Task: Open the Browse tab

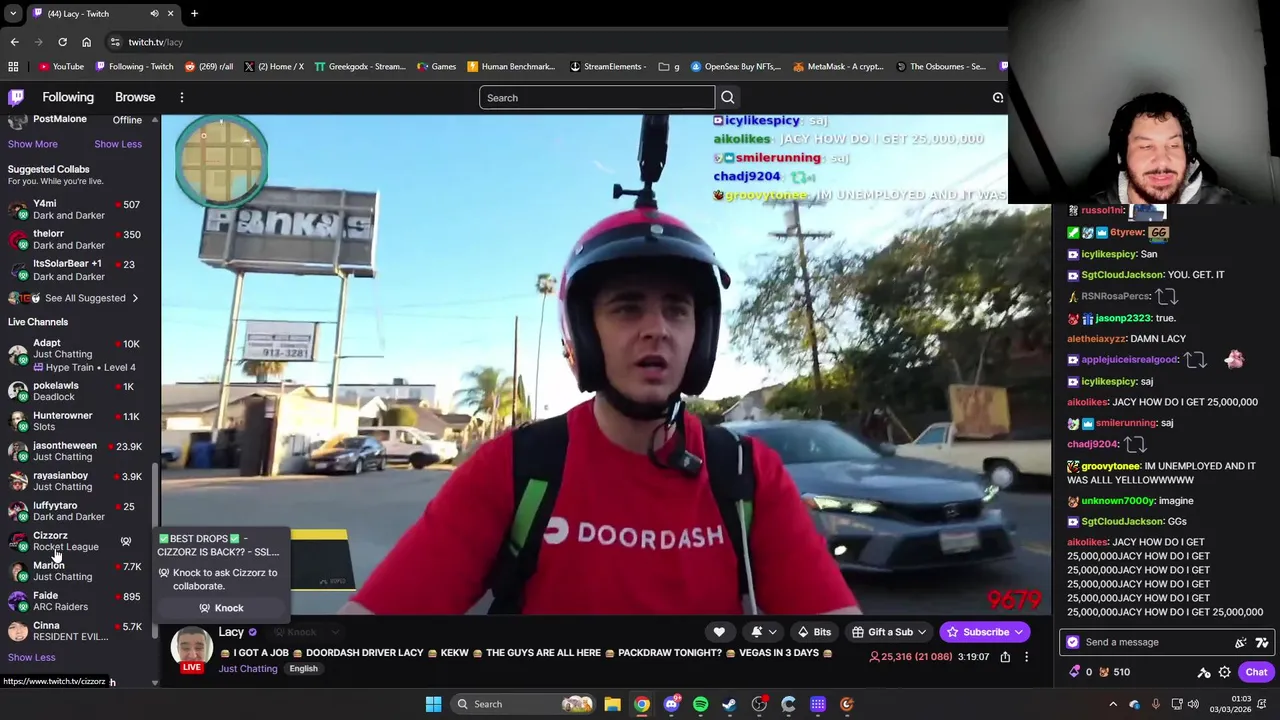Action: [x=135, y=97]
